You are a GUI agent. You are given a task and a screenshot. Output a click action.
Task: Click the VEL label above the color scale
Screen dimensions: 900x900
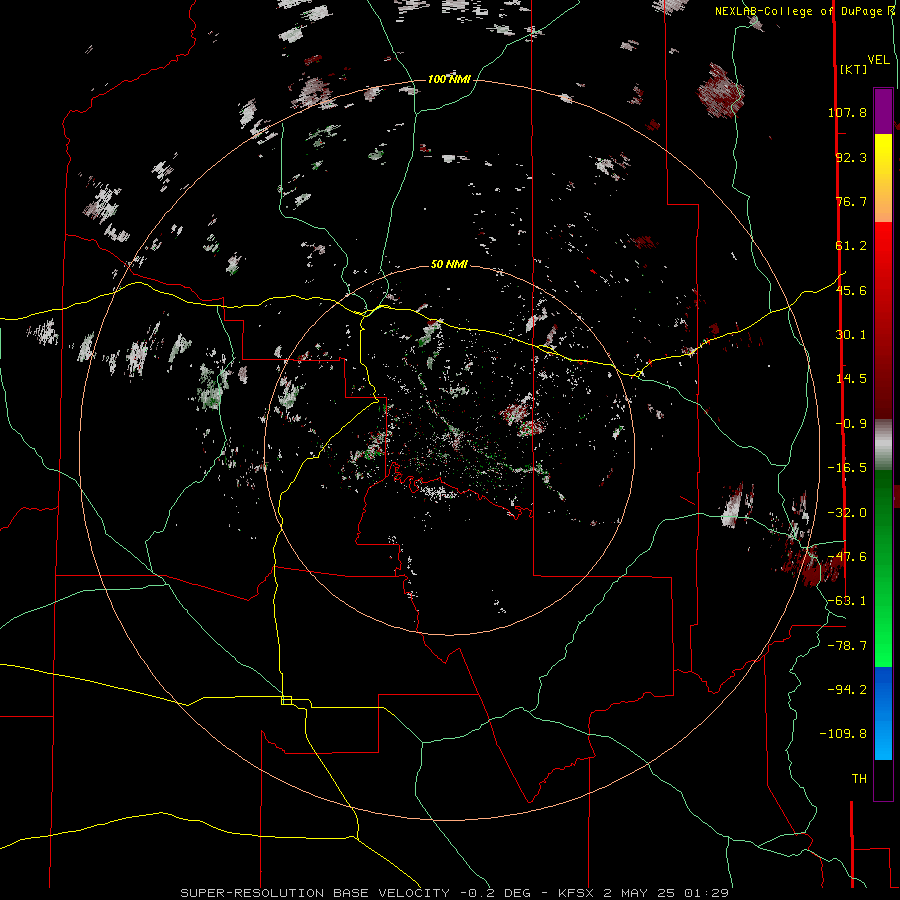(x=878, y=59)
